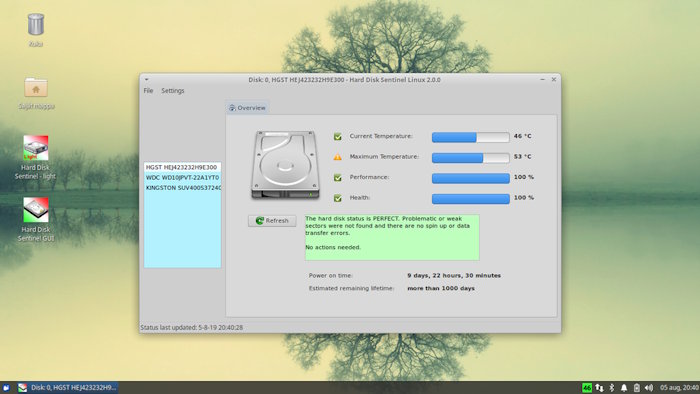This screenshot has height=394, width=700.
Task: Click the Maximum Temperature warning triangle icon
Action: pos(338,157)
